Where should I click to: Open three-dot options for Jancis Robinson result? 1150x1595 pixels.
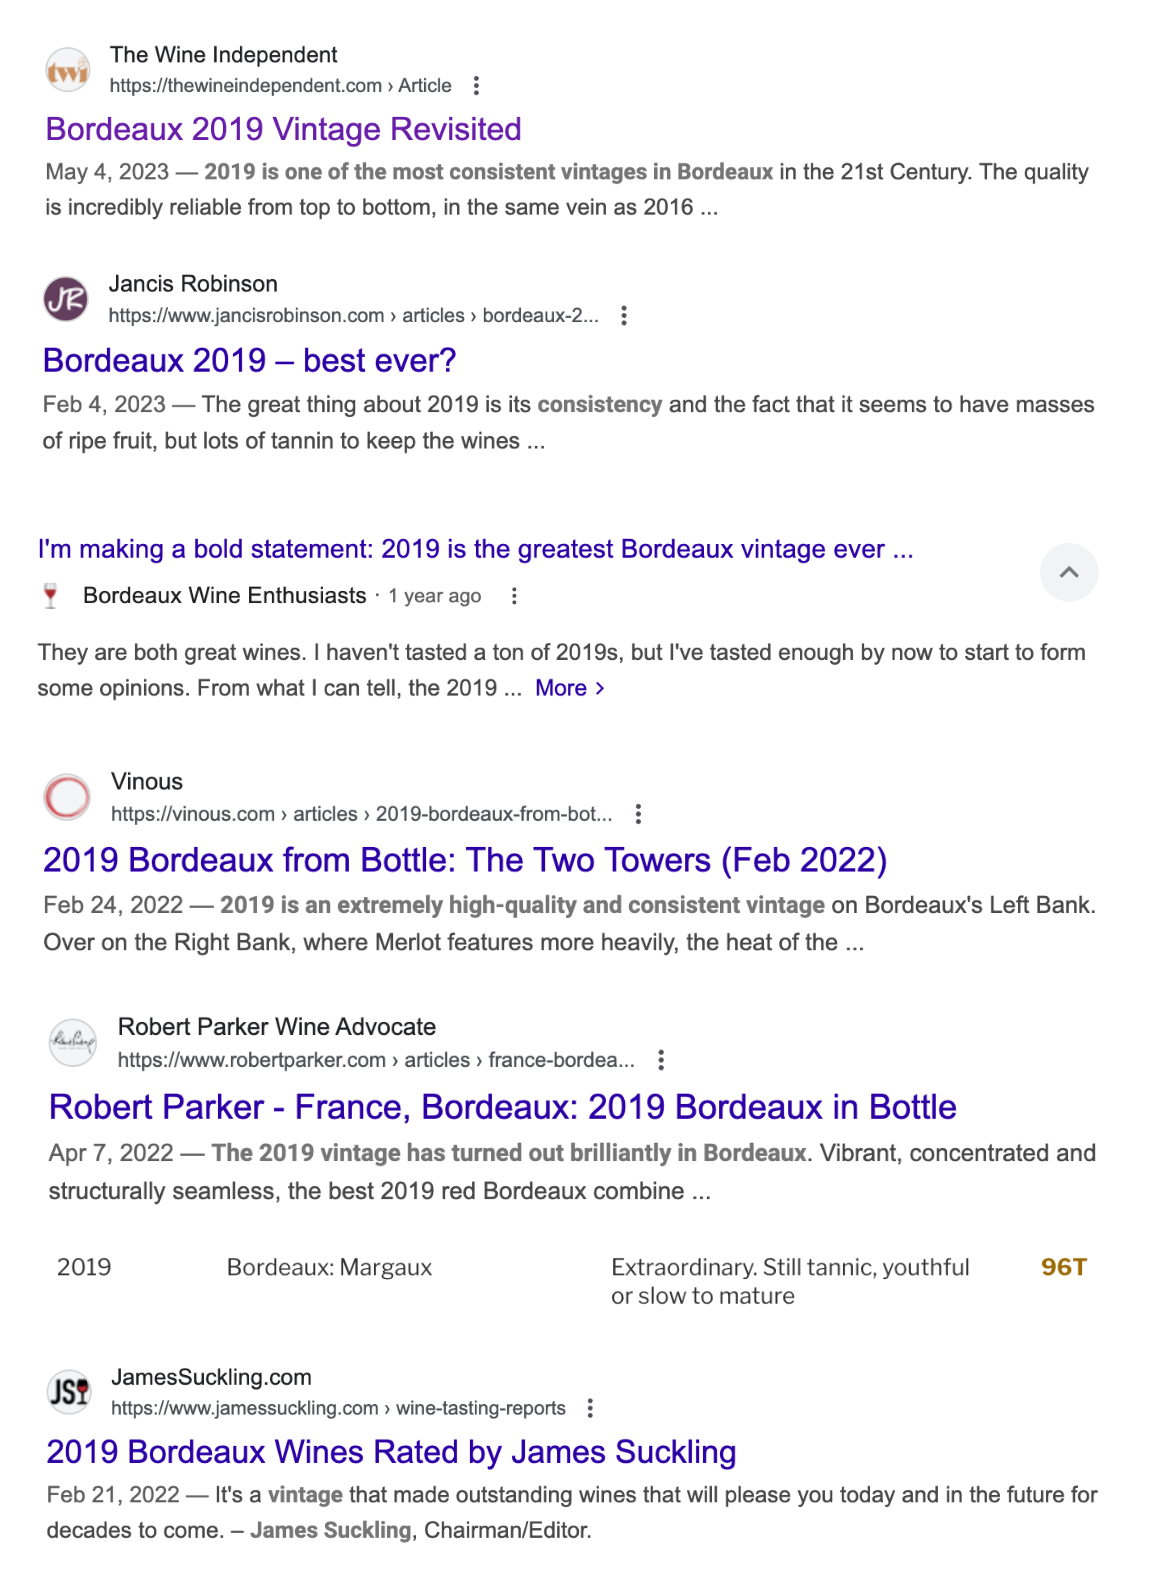pos(624,316)
